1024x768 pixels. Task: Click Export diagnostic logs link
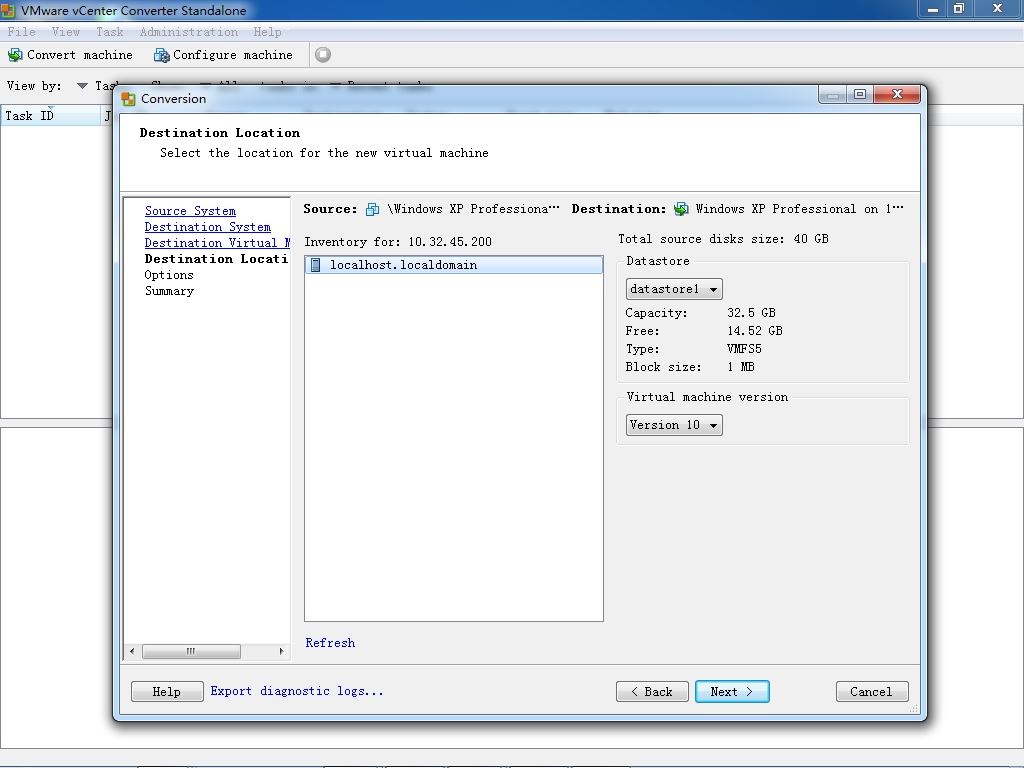click(x=296, y=691)
